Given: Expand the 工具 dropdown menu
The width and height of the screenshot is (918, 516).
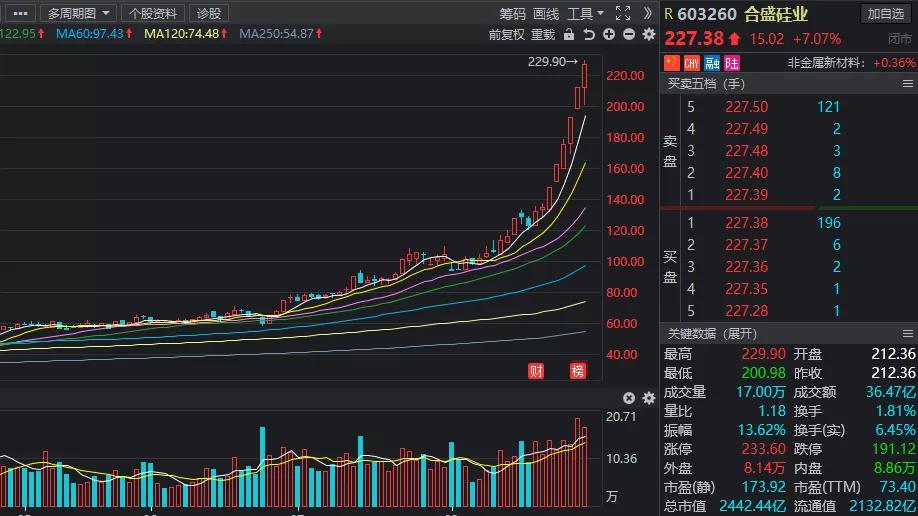Looking at the screenshot, I should pyautogui.click(x=585, y=13).
